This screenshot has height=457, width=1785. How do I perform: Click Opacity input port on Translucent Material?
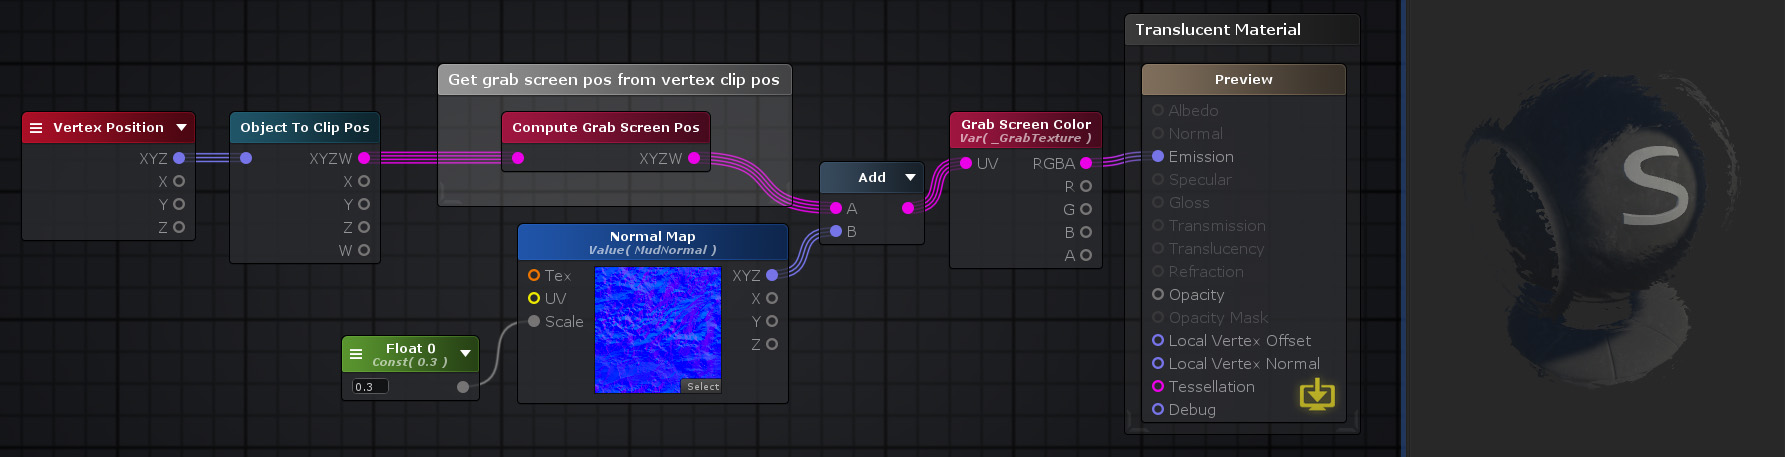tap(1158, 294)
